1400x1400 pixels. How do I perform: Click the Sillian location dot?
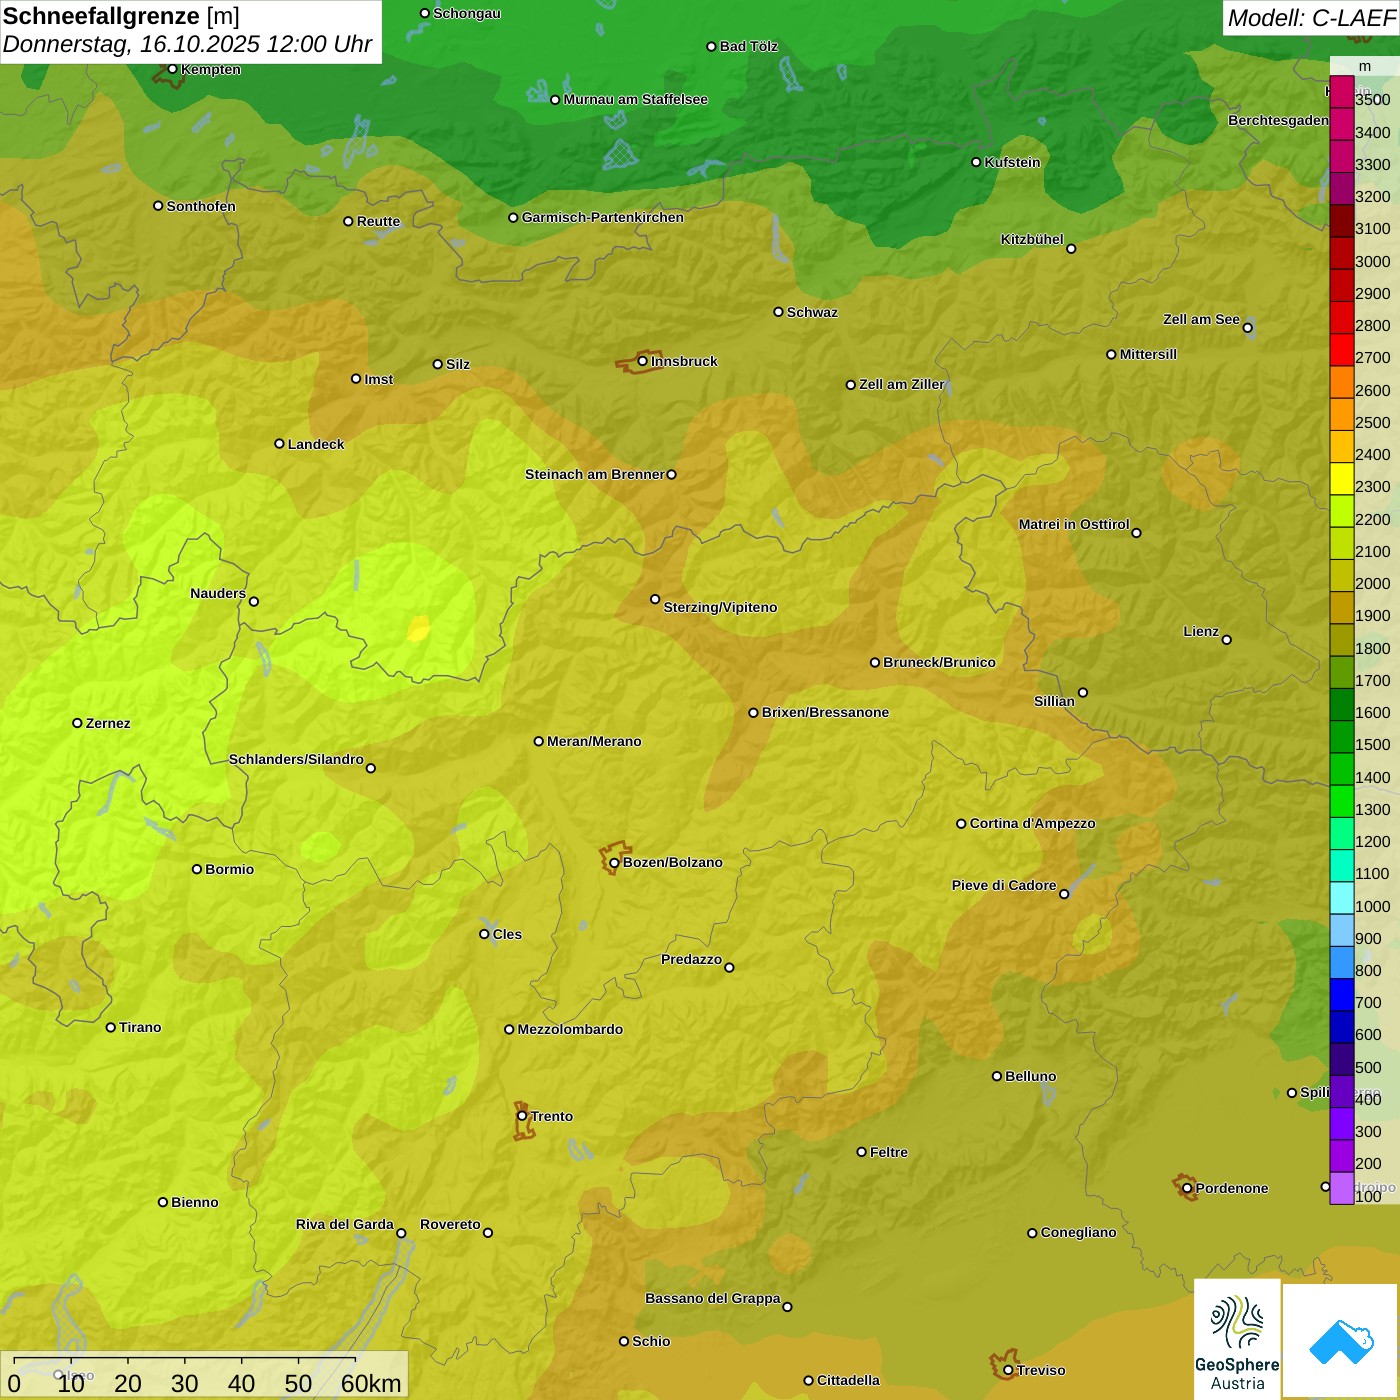coord(1083,692)
